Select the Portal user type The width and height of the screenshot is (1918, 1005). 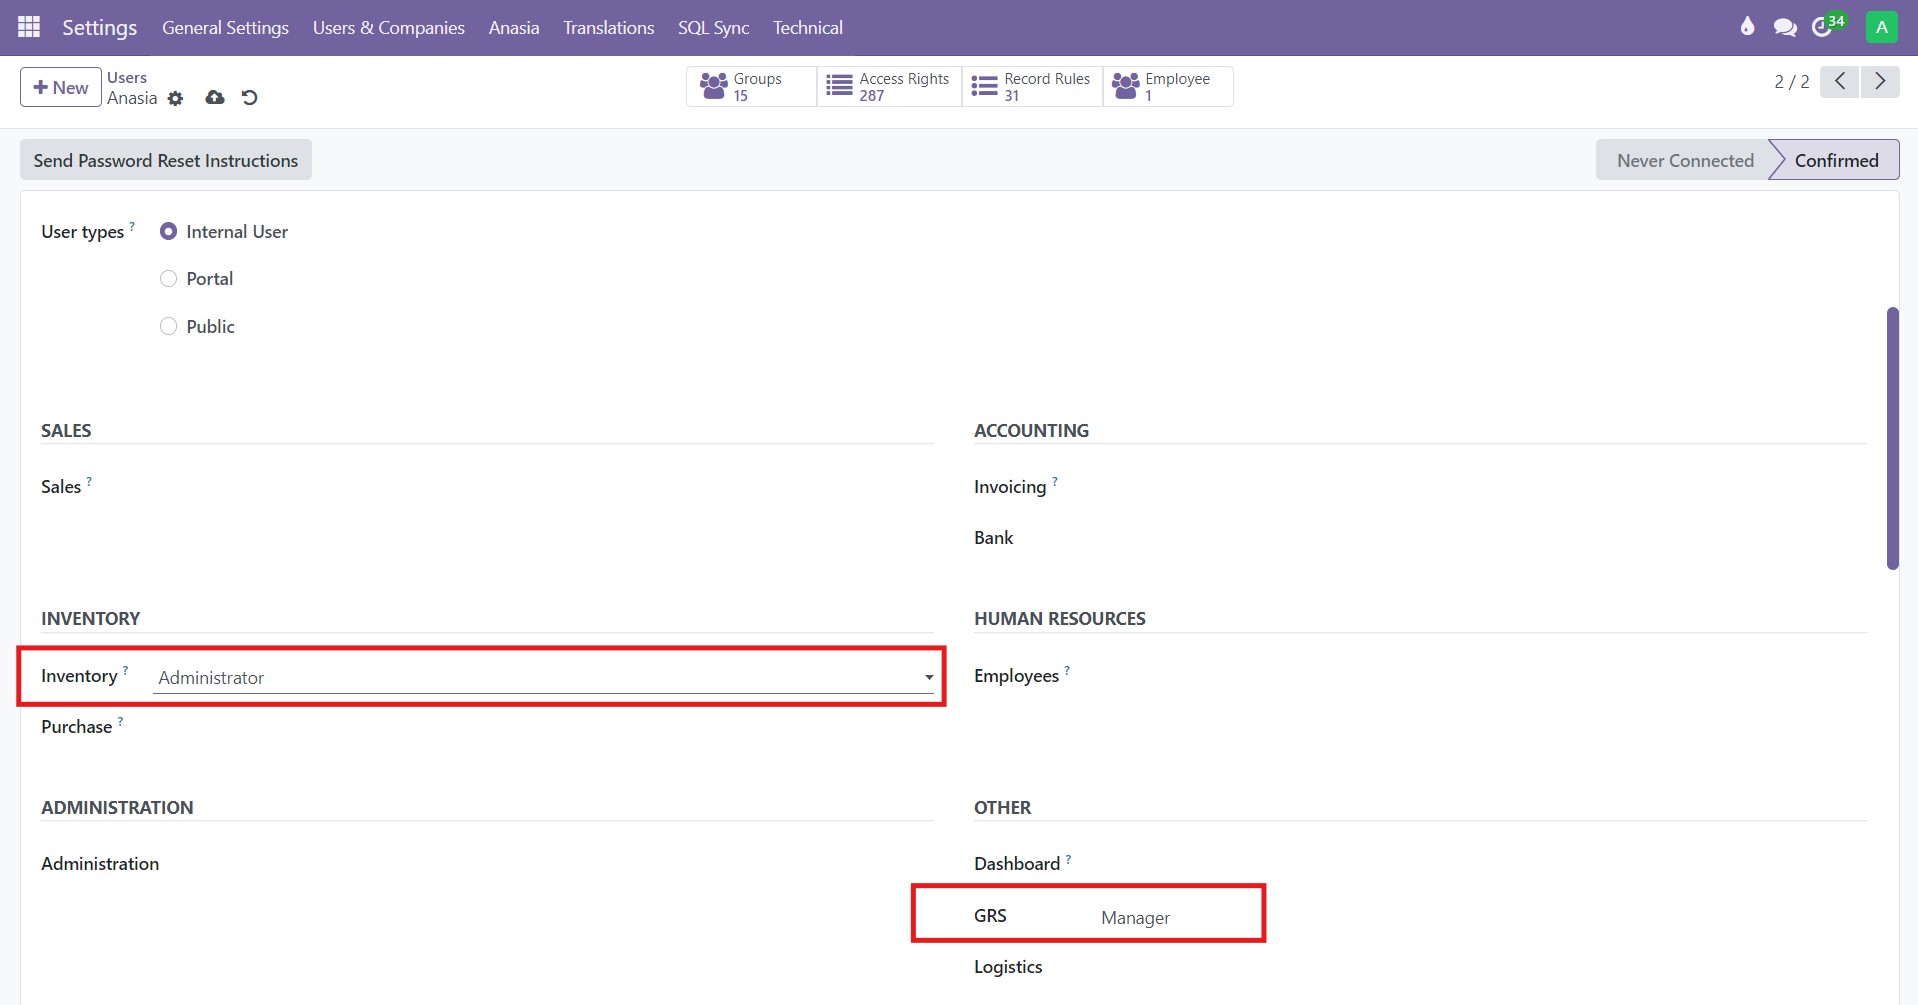pos(167,278)
